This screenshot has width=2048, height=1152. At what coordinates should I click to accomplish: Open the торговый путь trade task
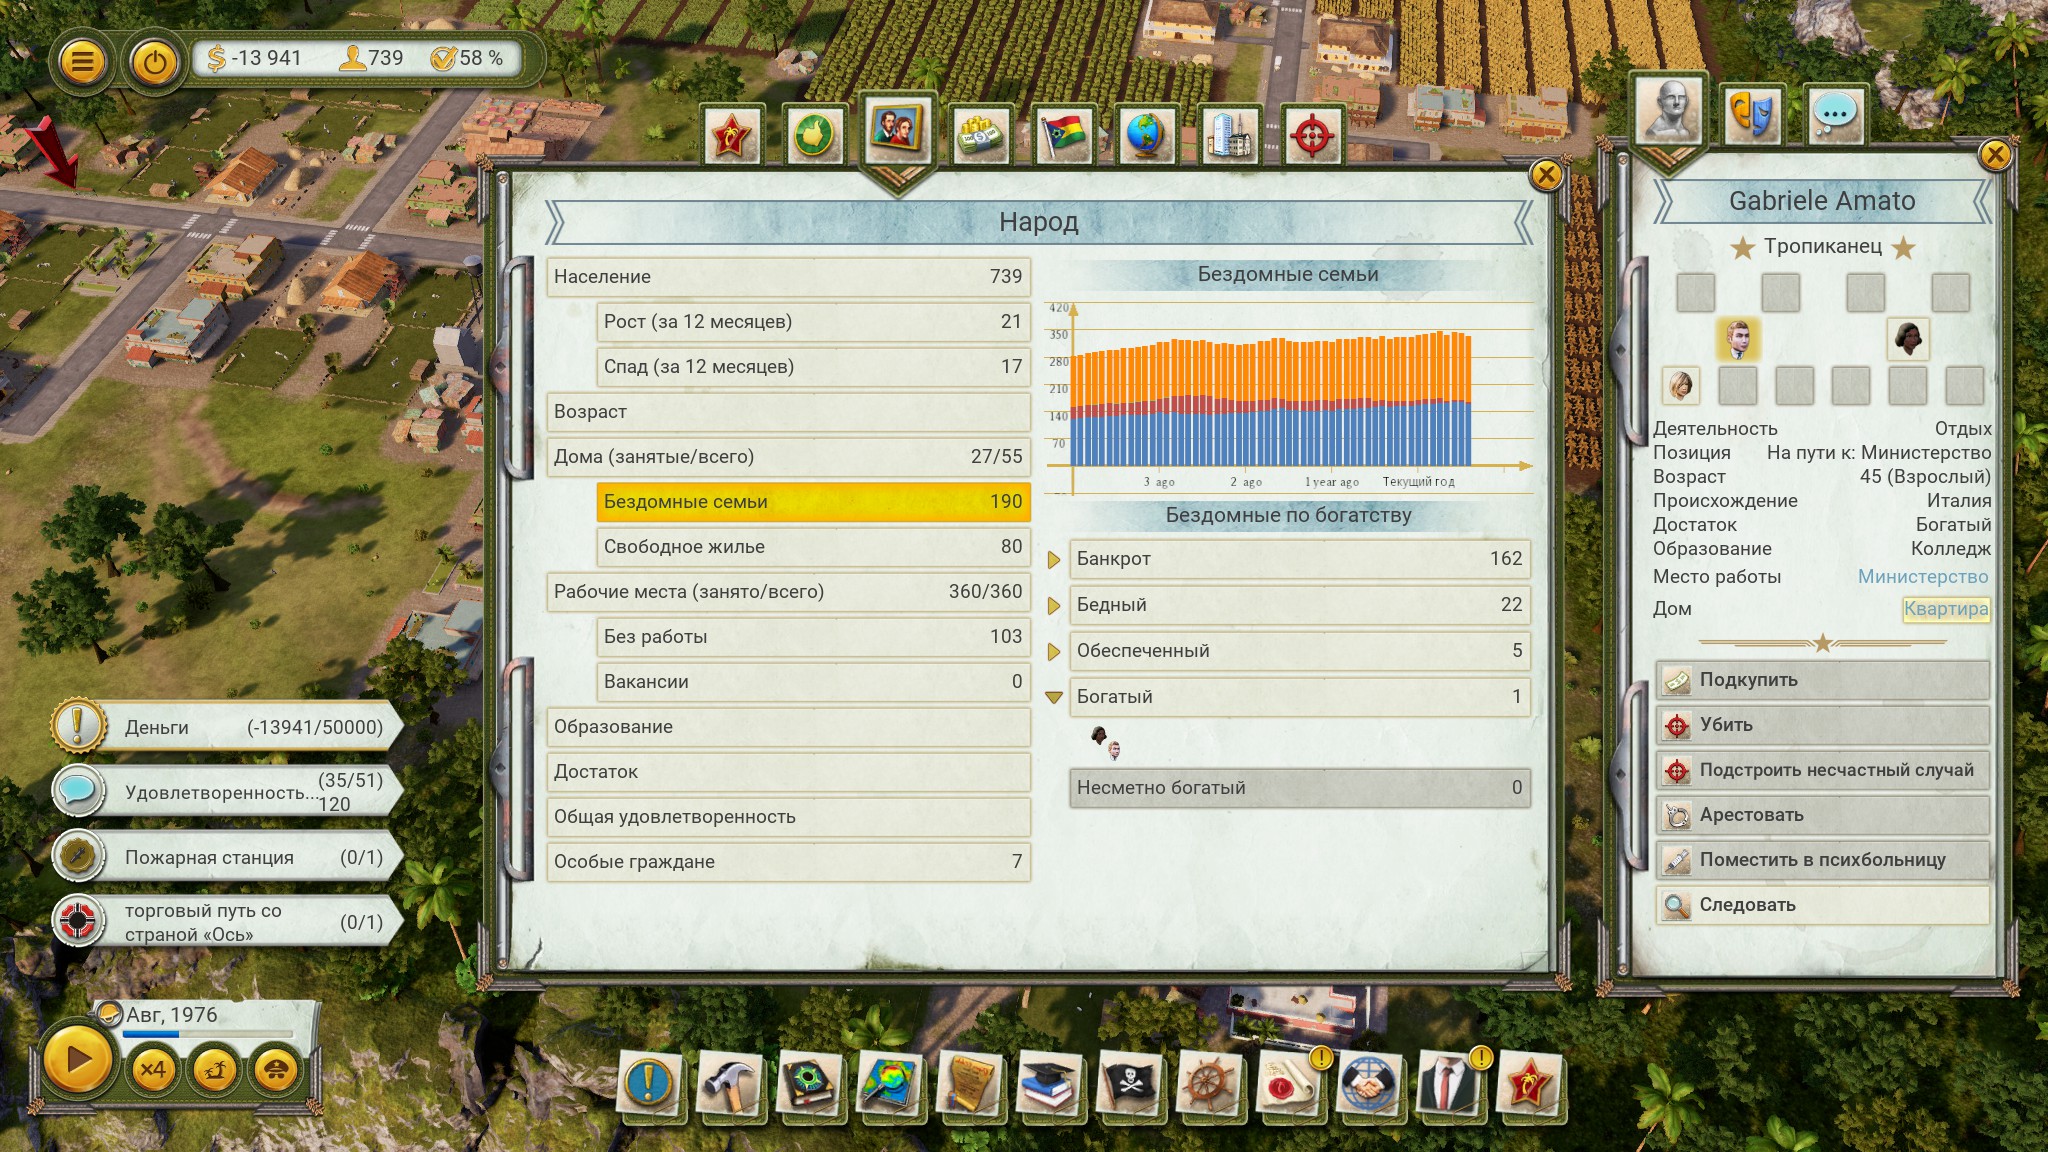pyautogui.click(x=228, y=922)
